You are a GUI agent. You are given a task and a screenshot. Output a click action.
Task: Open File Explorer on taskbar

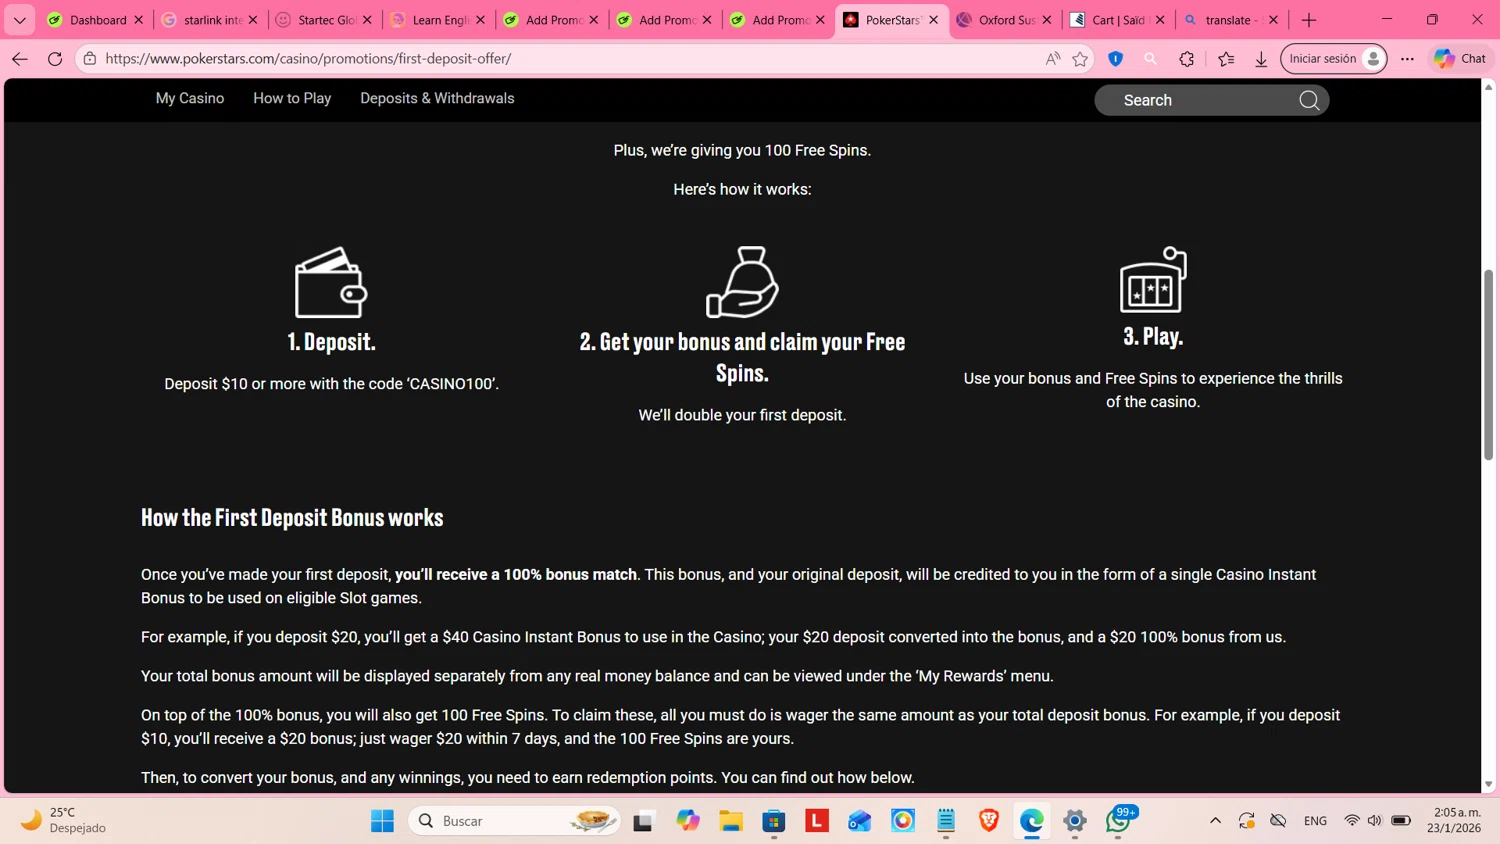731,821
